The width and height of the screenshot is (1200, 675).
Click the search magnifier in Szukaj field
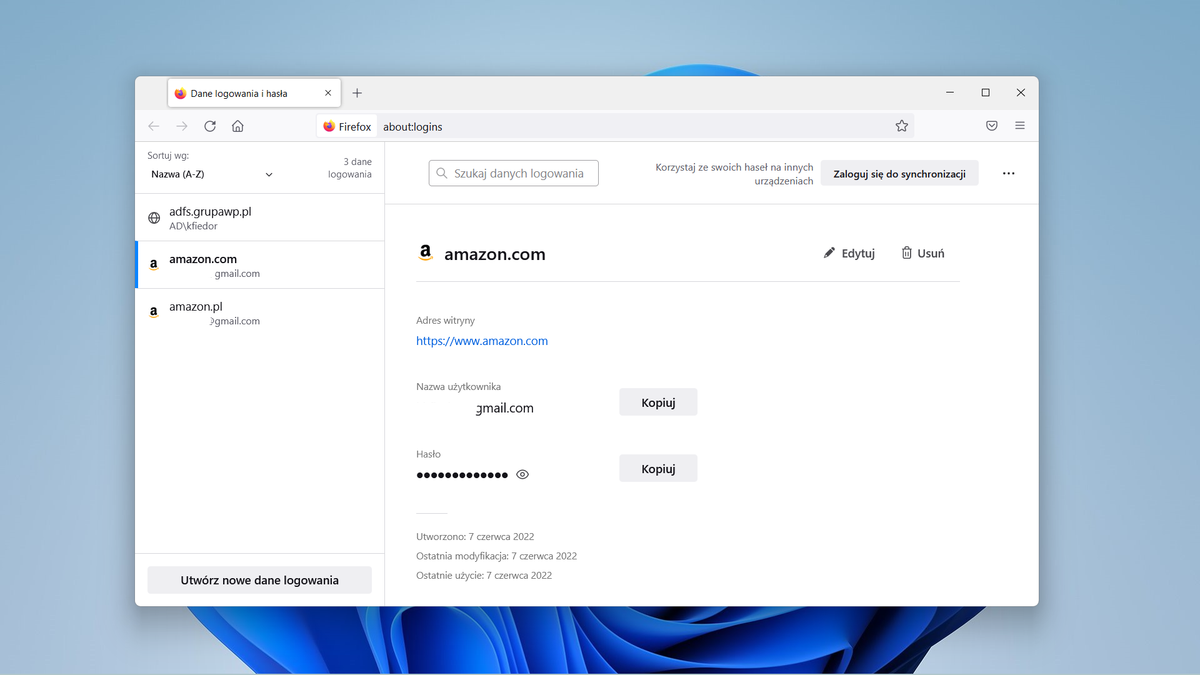coord(441,173)
